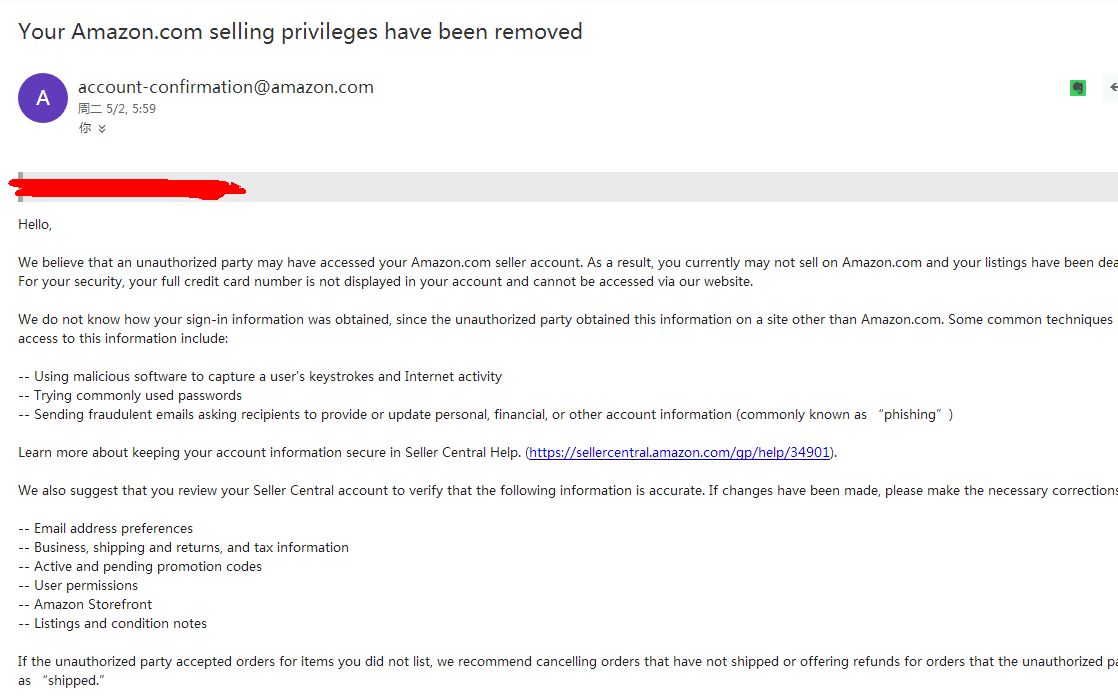Image resolution: width=1118 pixels, height=699 pixels.
Task: Click the "Hello," greeting line
Action: (35, 224)
